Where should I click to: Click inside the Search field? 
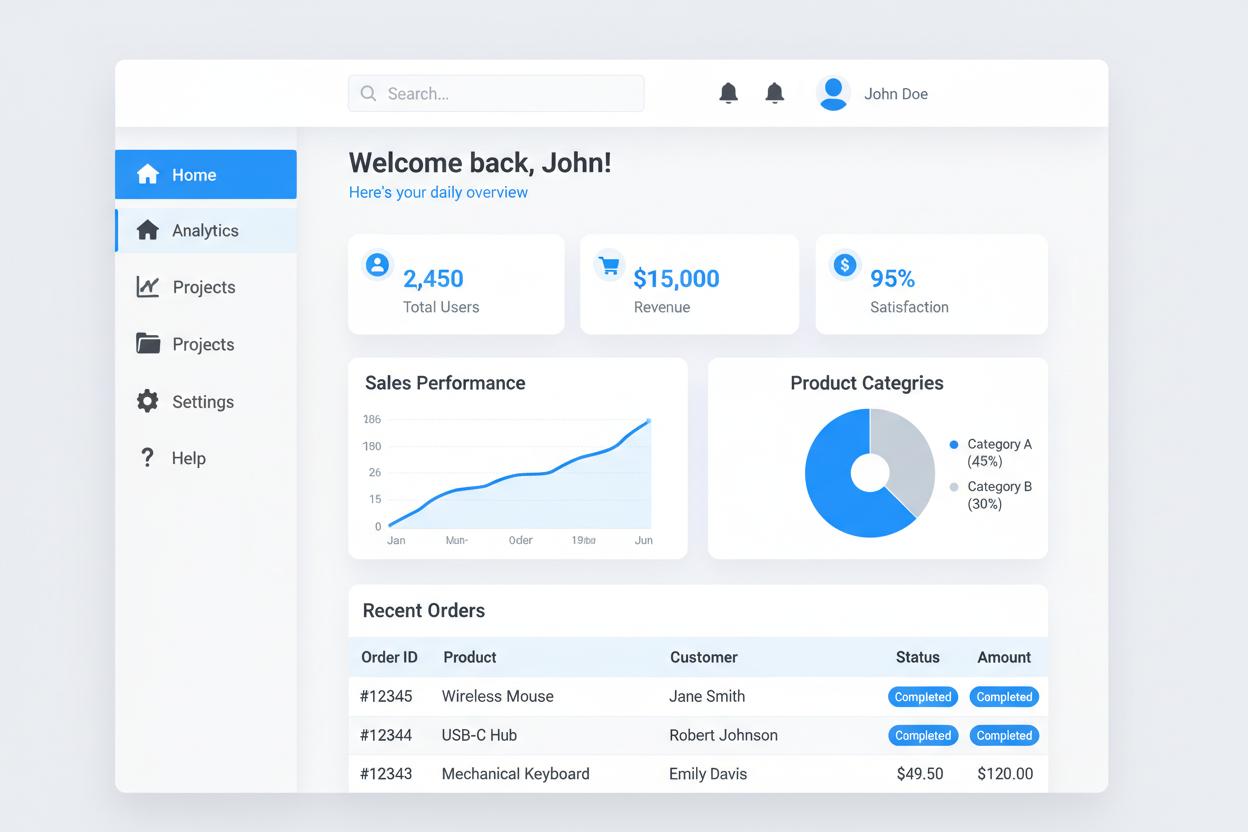click(495, 93)
